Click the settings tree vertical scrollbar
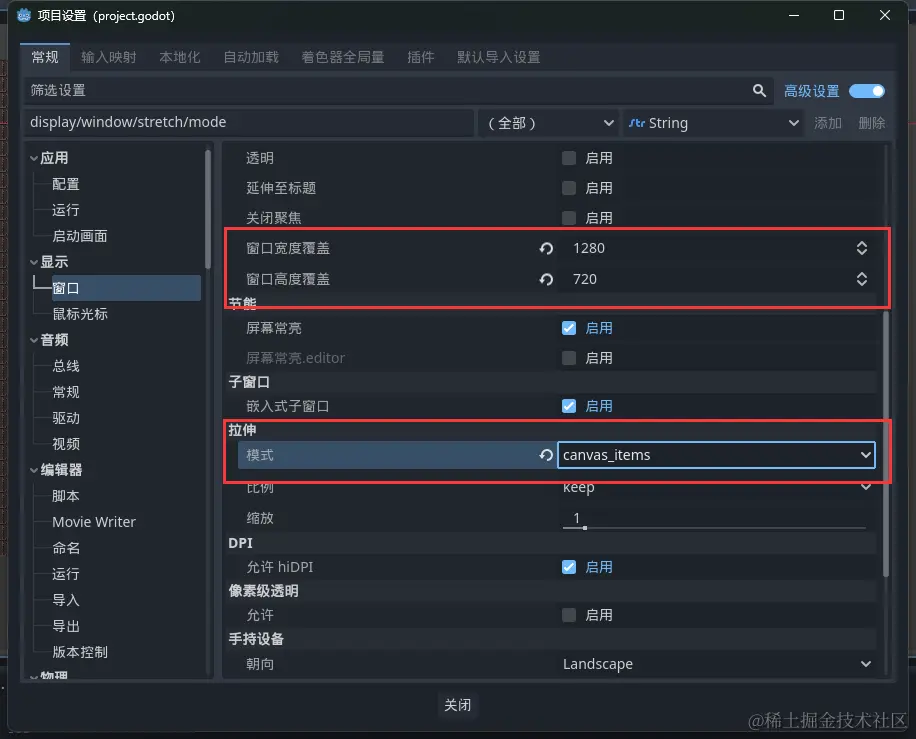This screenshot has height=739, width=916. tap(207, 209)
